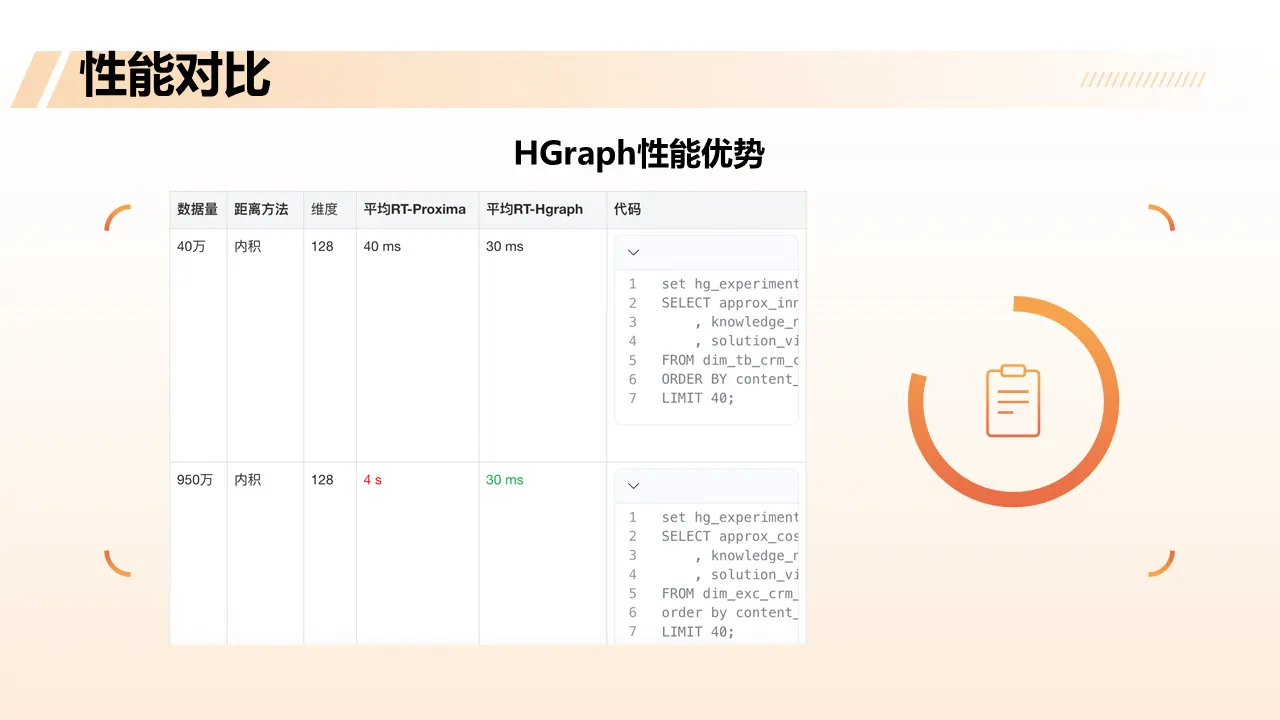Select the red '4 s' value in the table

(x=371, y=479)
